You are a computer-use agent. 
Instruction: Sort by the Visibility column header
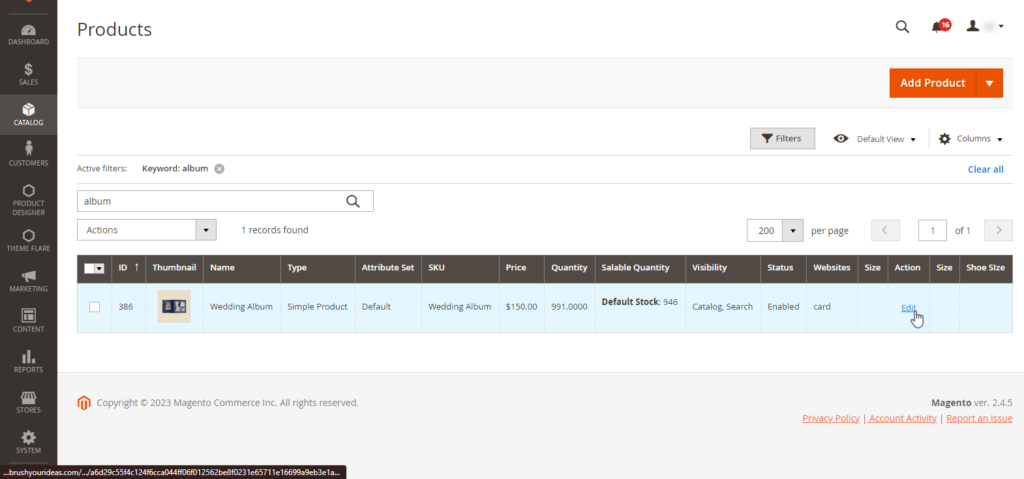(x=723, y=268)
